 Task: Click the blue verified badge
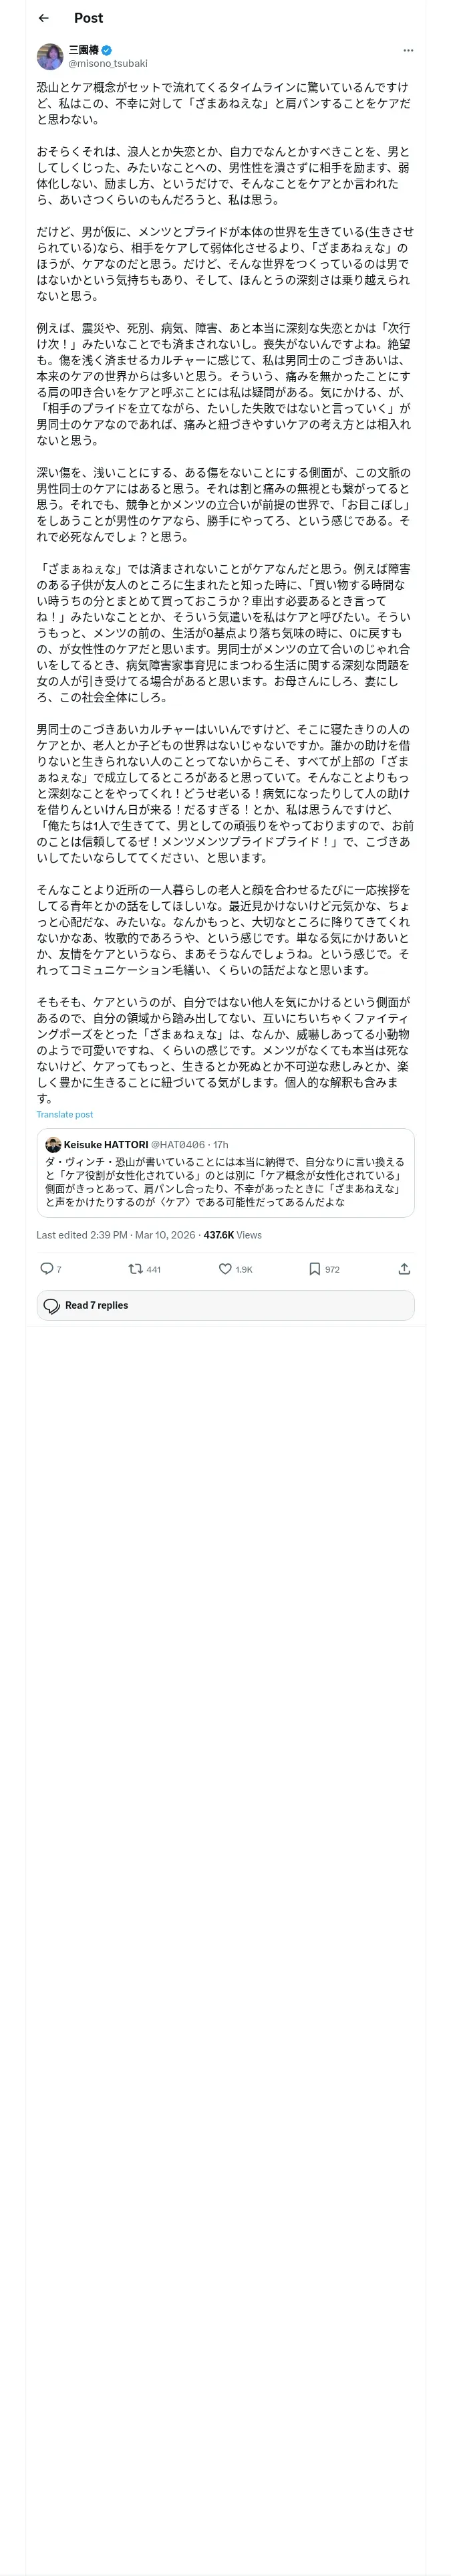[106, 49]
